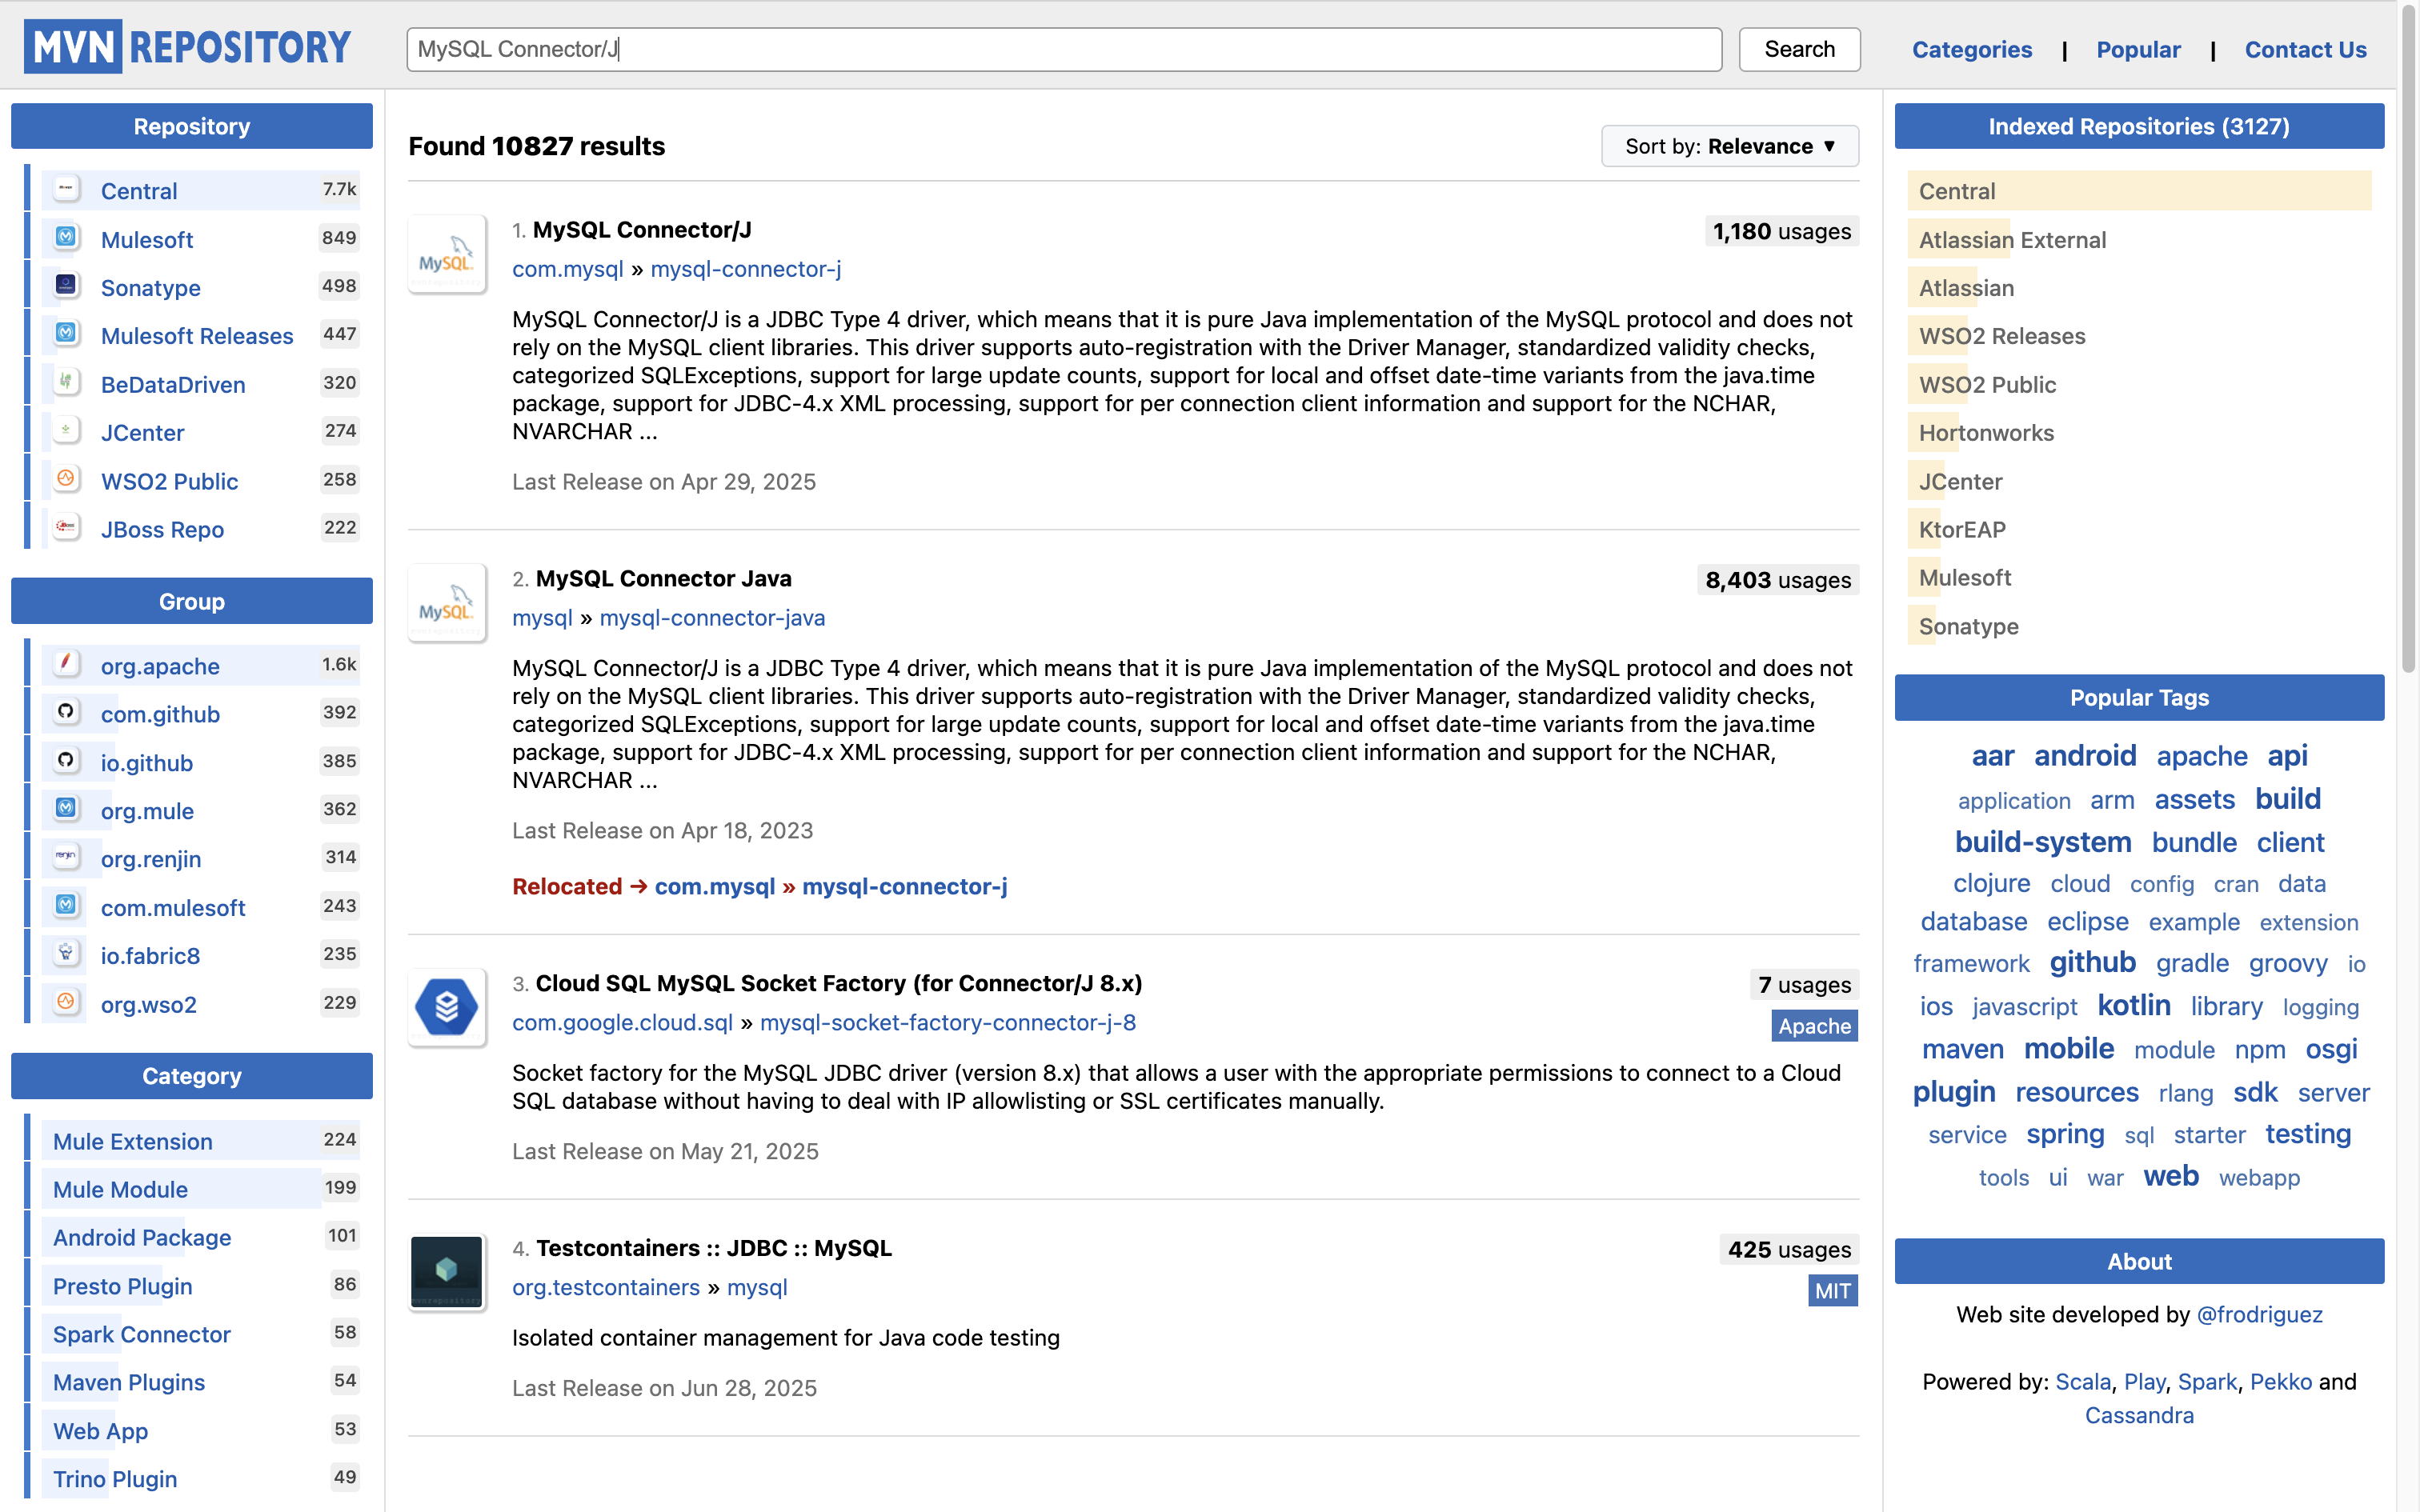
Task: Click into the search input field
Action: point(1063,49)
